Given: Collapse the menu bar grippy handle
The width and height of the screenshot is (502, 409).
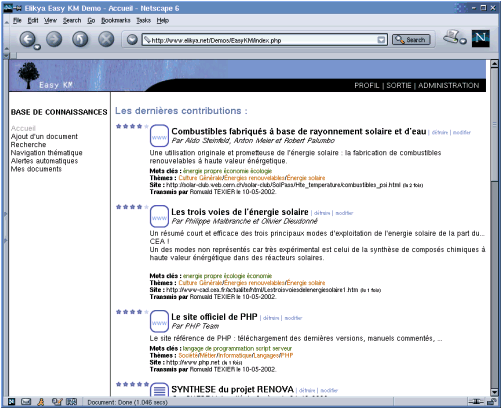Looking at the screenshot, I should click(6, 21).
